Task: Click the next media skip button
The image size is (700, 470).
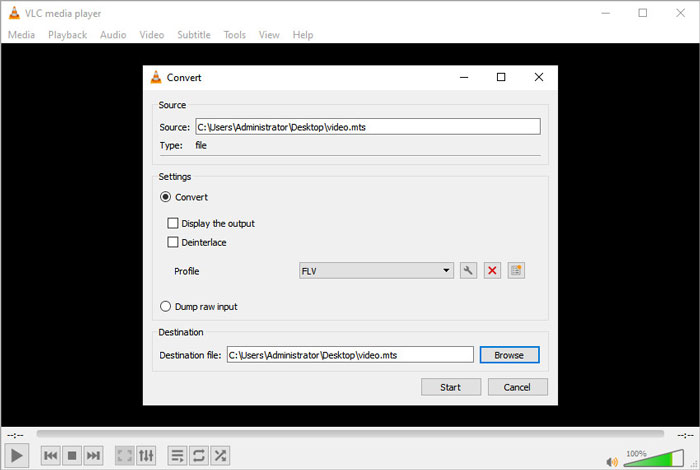Action: tap(93, 455)
